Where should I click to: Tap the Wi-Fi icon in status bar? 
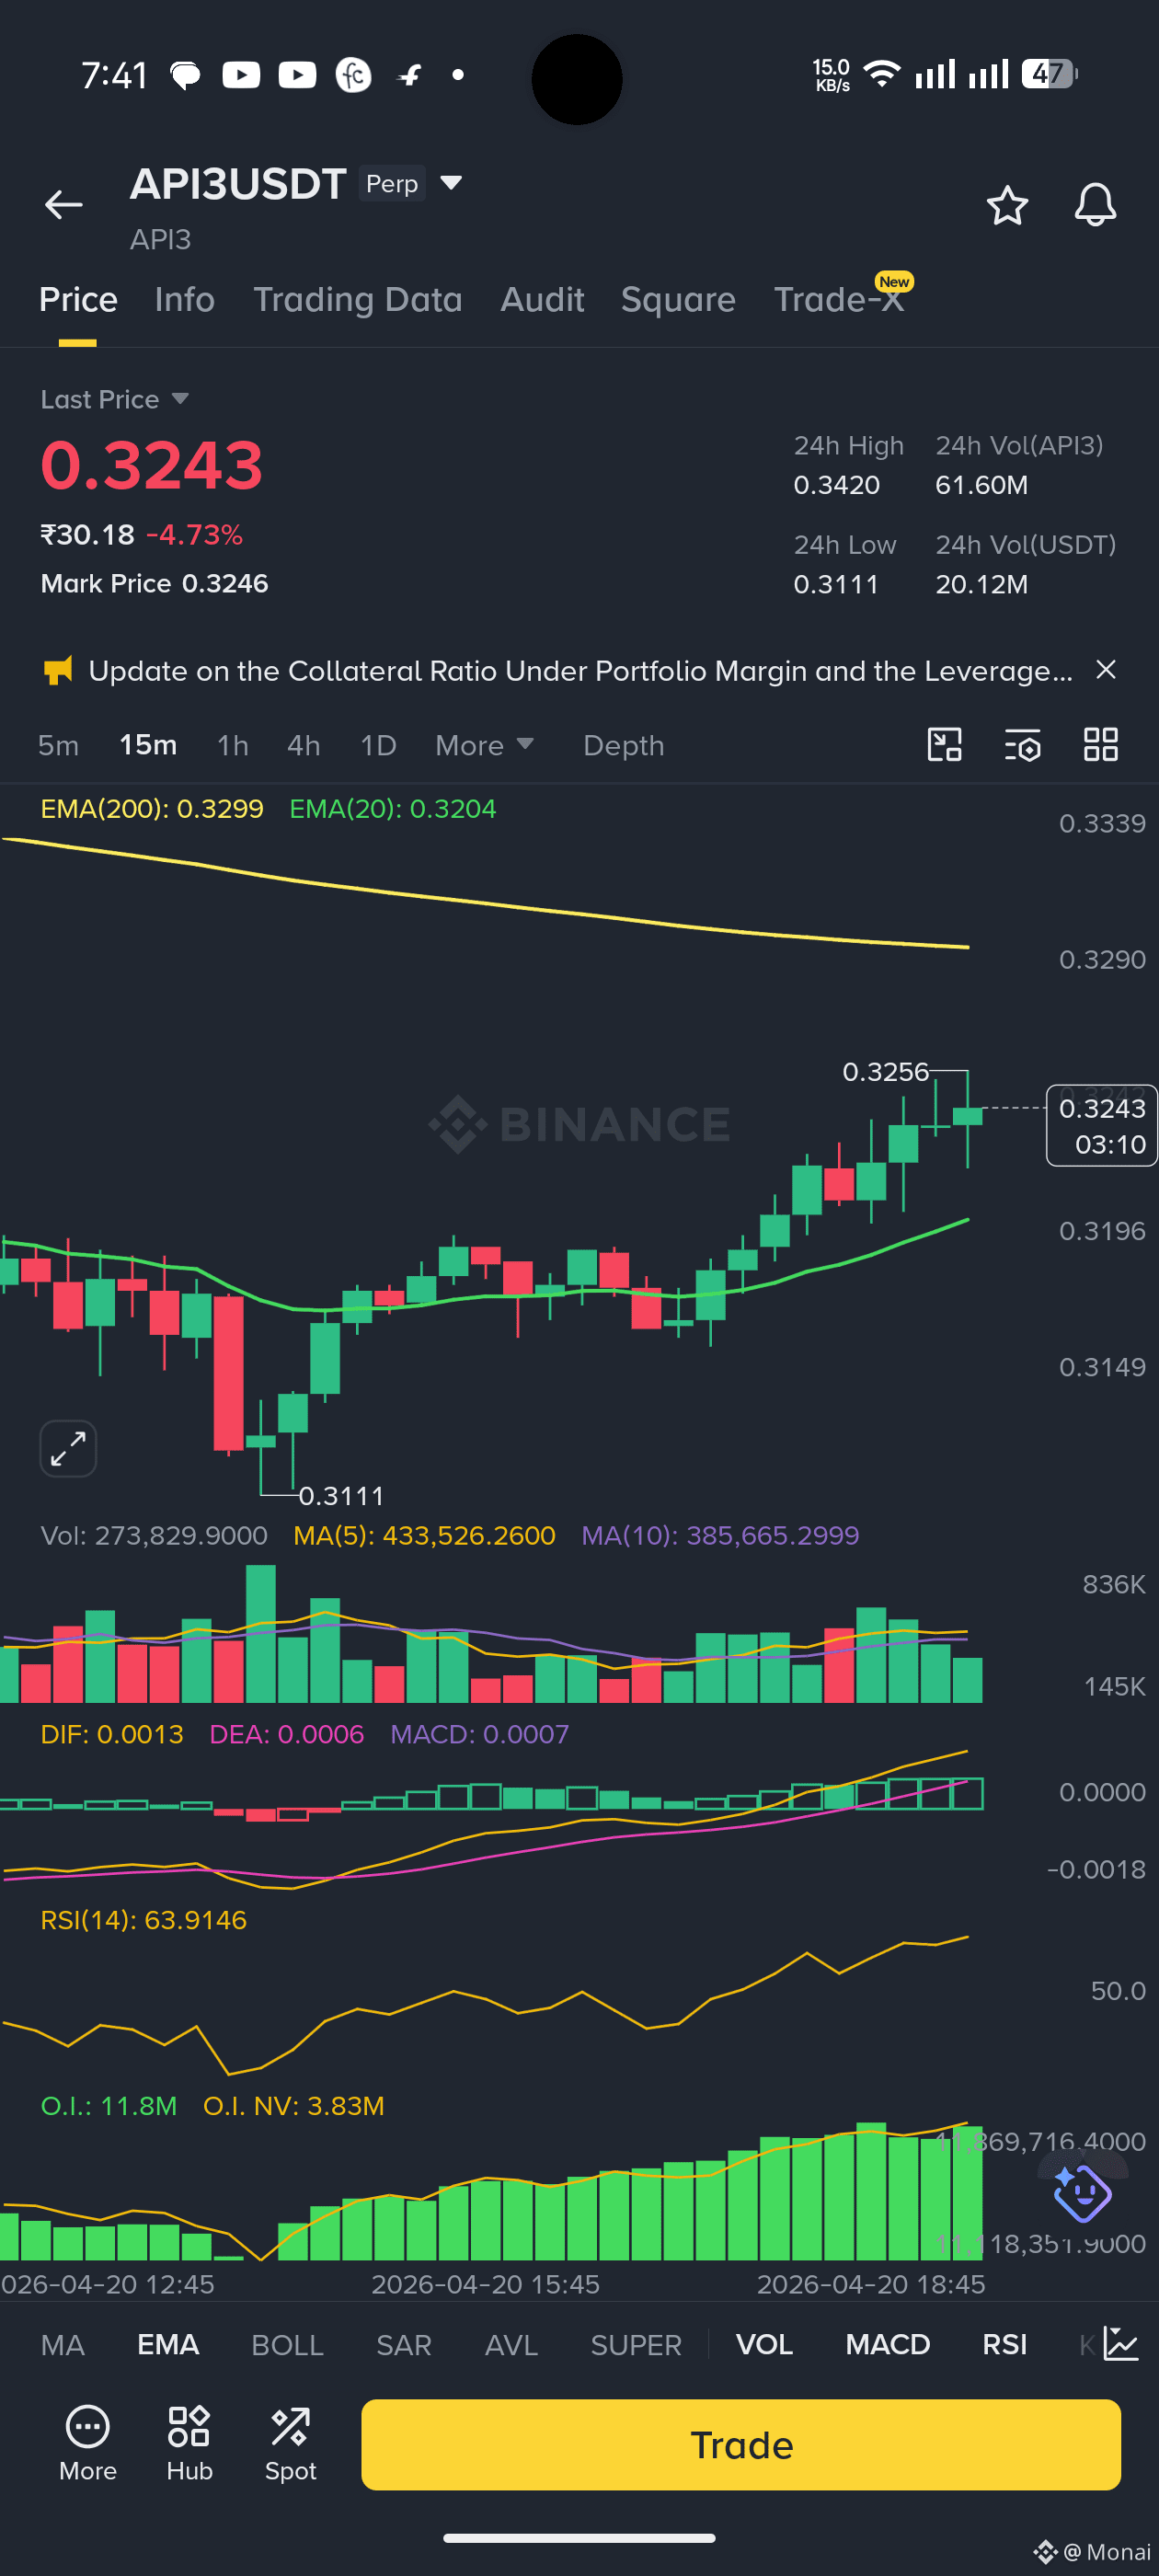click(x=881, y=74)
